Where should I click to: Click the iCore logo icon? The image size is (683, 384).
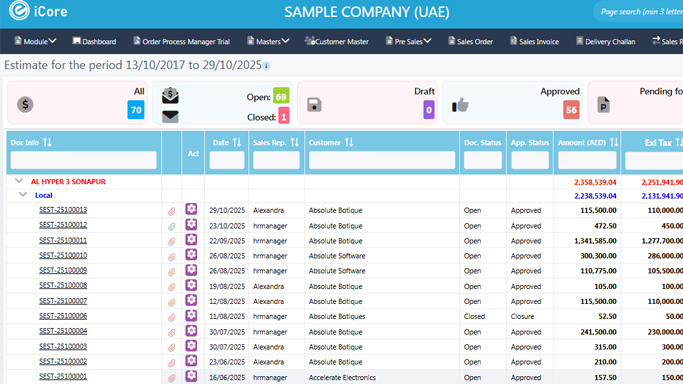(19, 10)
